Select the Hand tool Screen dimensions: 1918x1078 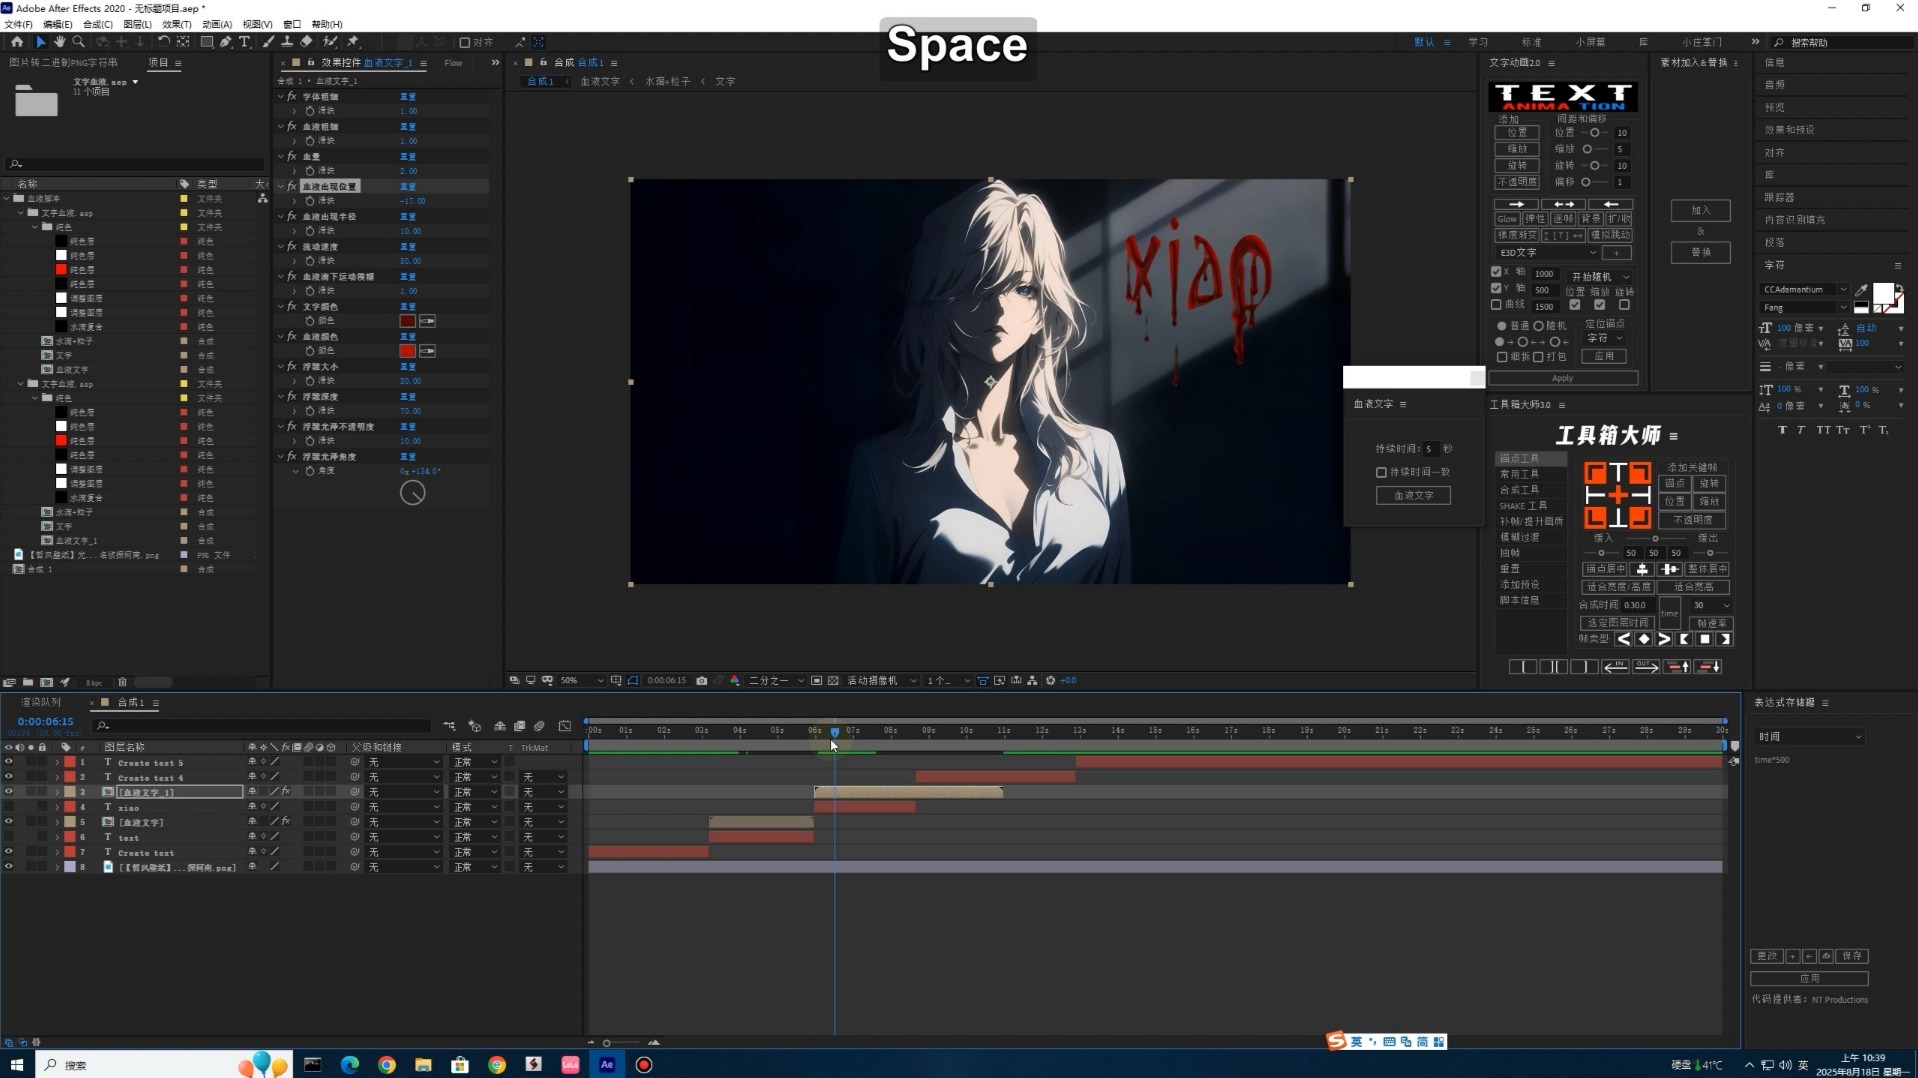click(59, 42)
